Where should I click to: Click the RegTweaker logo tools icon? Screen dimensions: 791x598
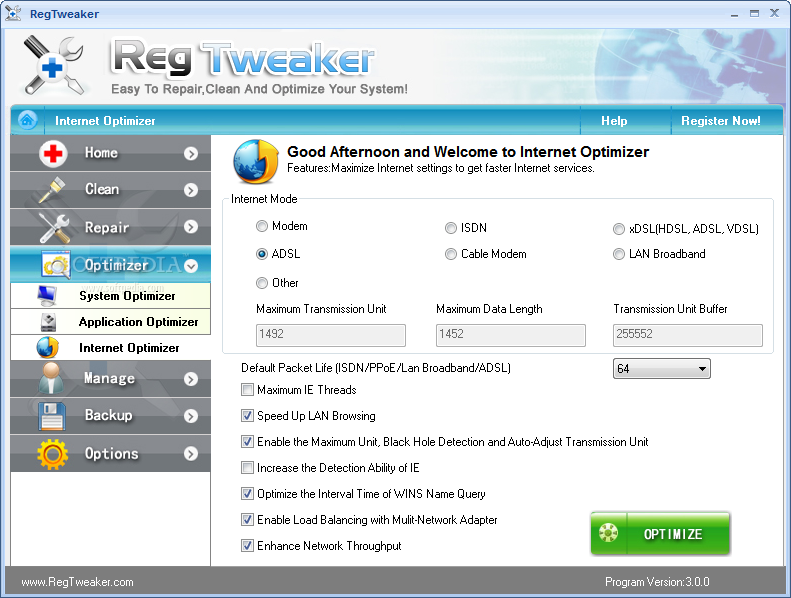pos(54,66)
